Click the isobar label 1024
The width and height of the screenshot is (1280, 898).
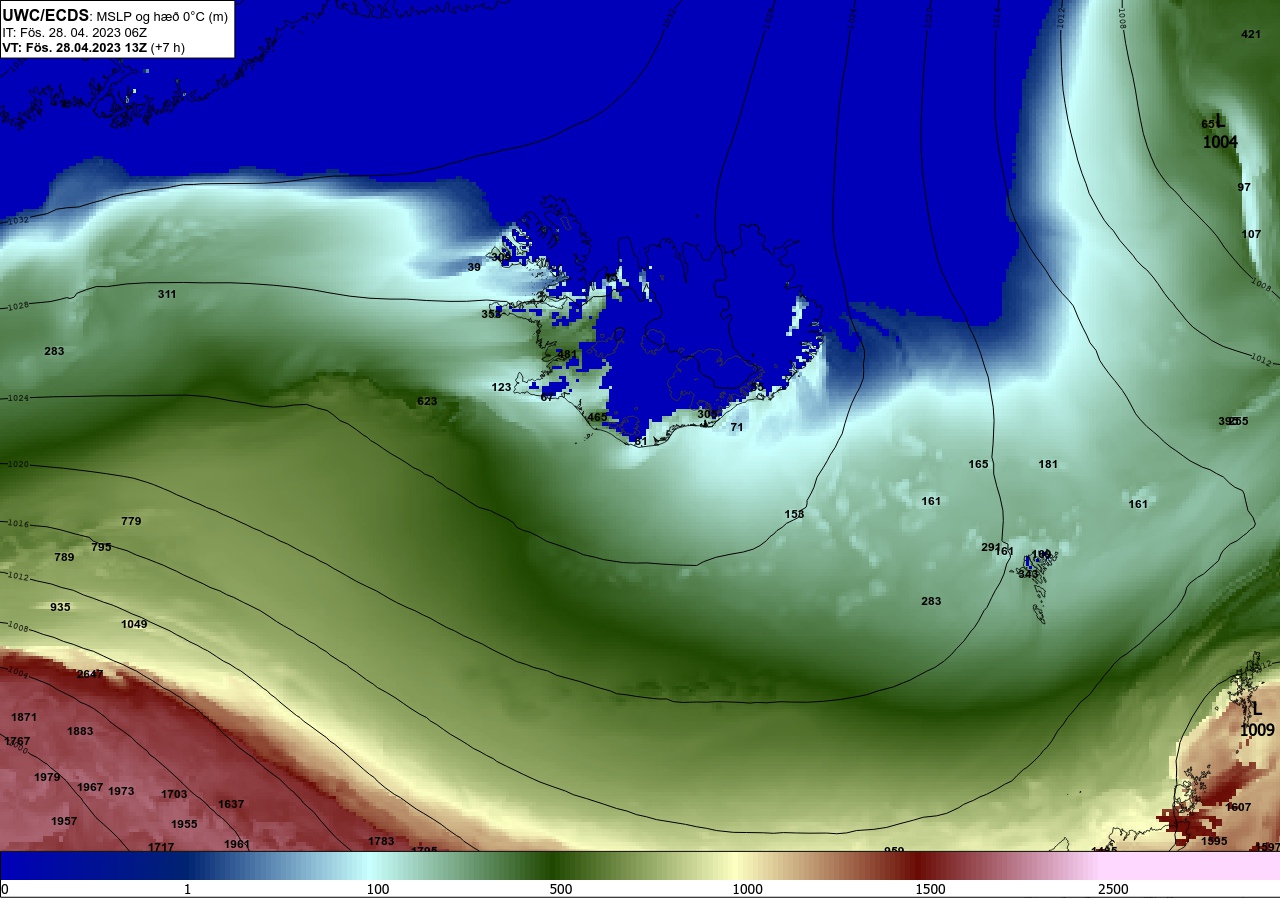point(18,398)
